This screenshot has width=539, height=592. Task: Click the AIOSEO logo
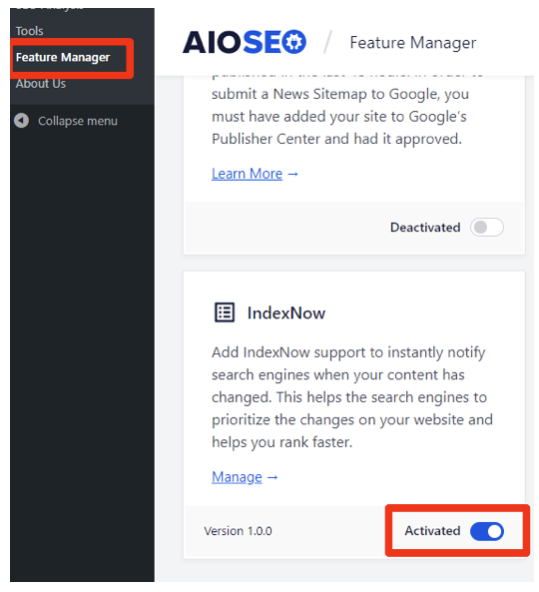point(245,42)
